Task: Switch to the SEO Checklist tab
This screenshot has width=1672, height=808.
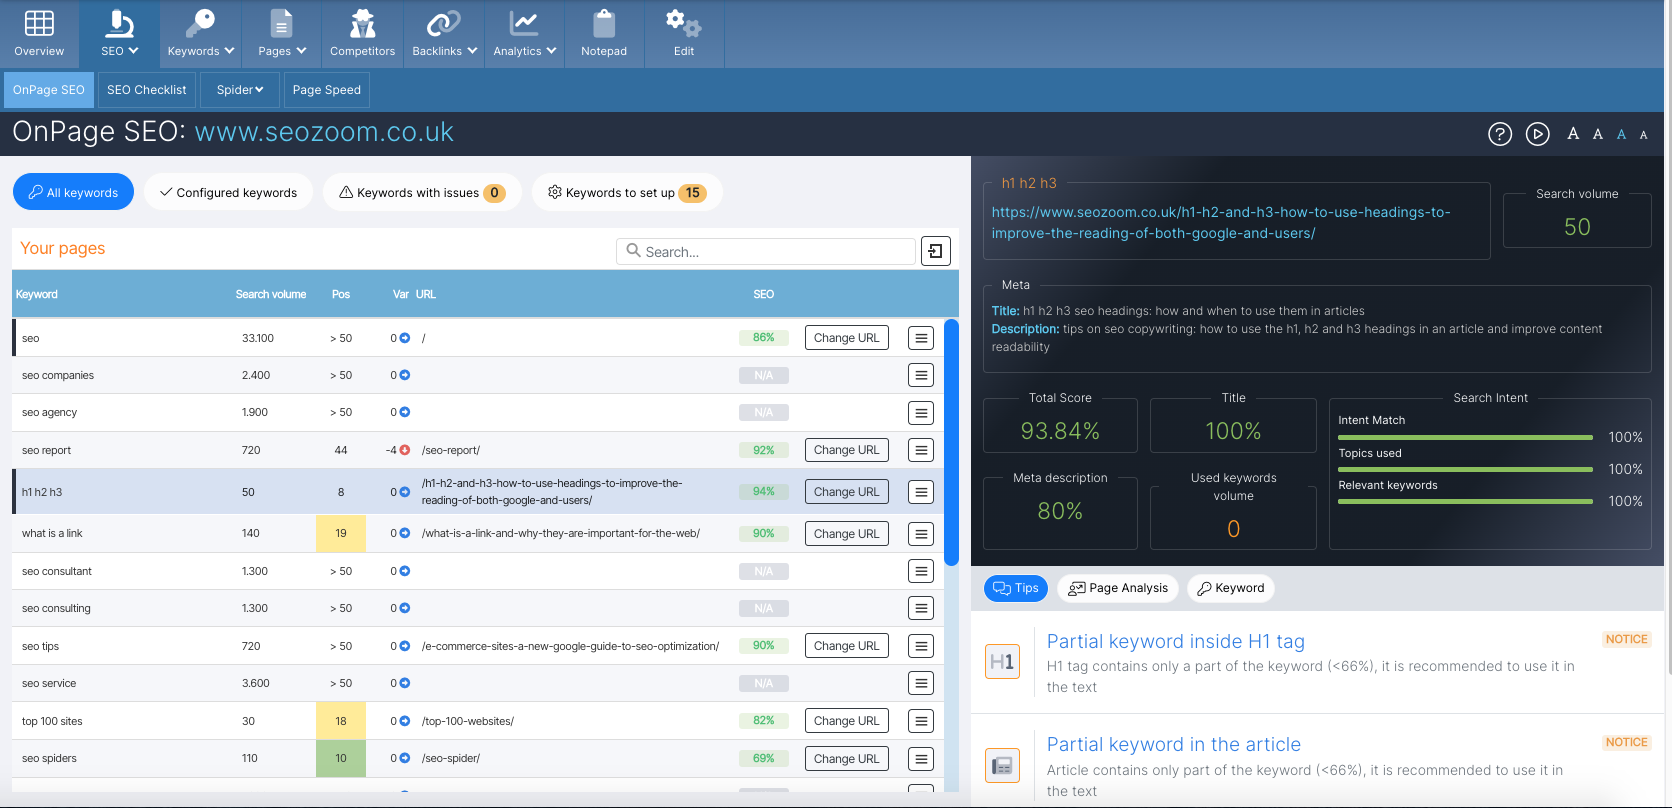Action: click(x=147, y=90)
